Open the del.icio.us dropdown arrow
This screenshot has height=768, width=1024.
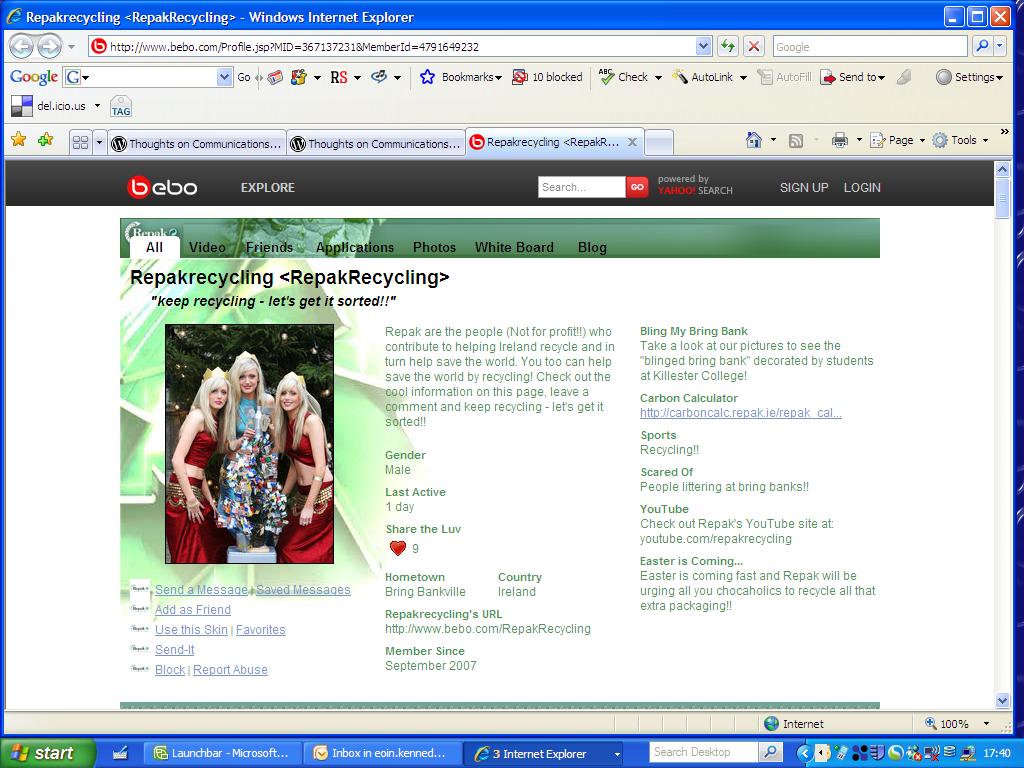[97, 106]
